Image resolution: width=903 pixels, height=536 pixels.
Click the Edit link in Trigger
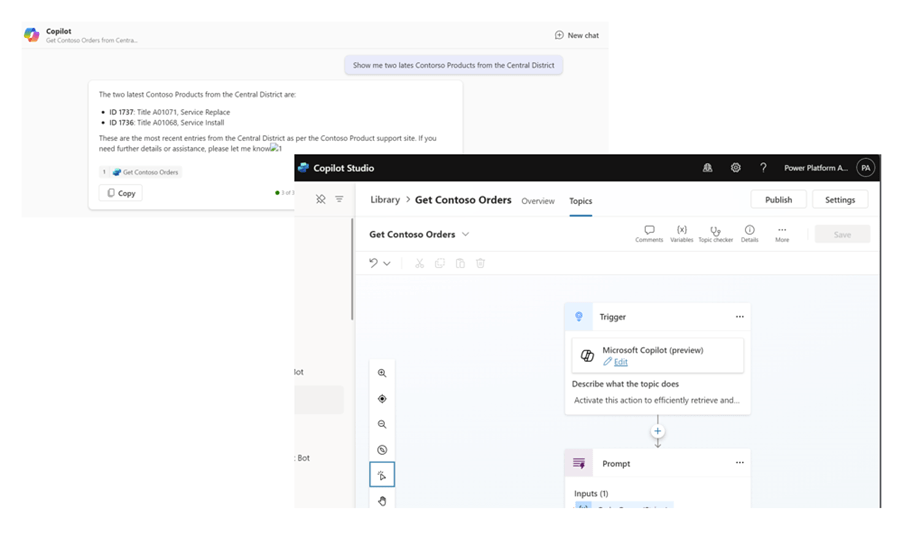click(621, 362)
